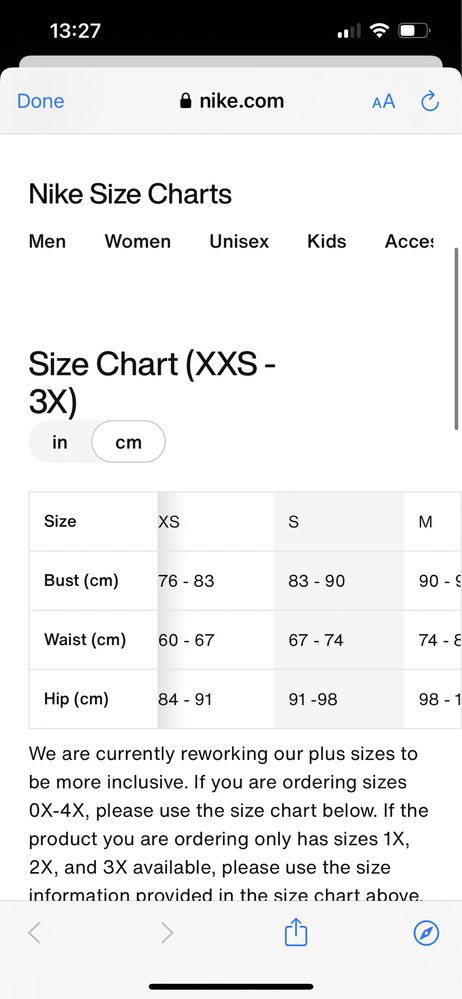Switch to the Unisex tab
462x999 pixels.
coord(239,241)
